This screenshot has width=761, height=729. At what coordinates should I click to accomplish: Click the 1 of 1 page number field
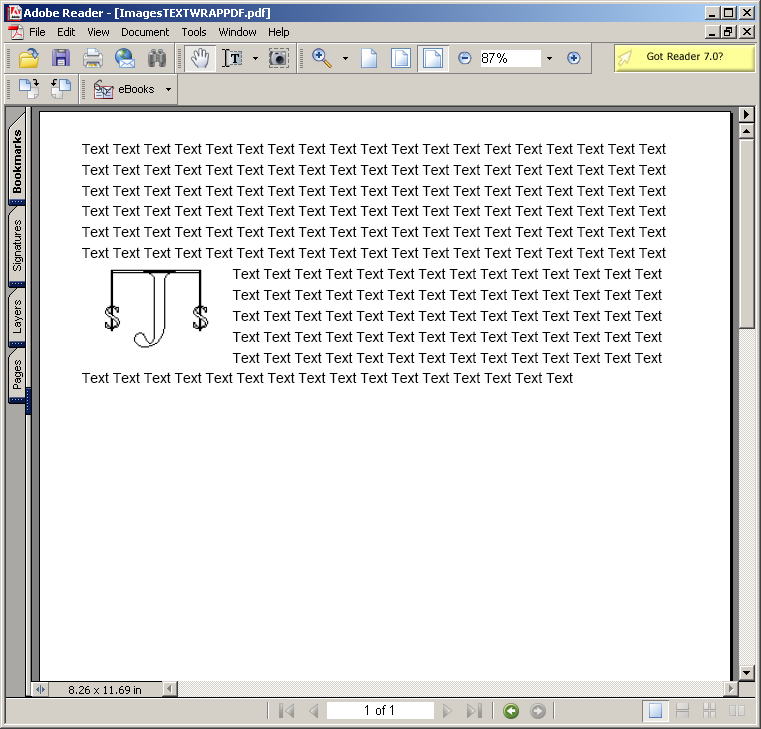380,711
